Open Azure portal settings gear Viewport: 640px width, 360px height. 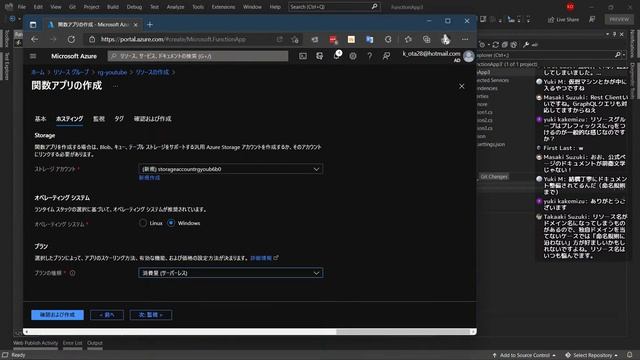coord(353,56)
